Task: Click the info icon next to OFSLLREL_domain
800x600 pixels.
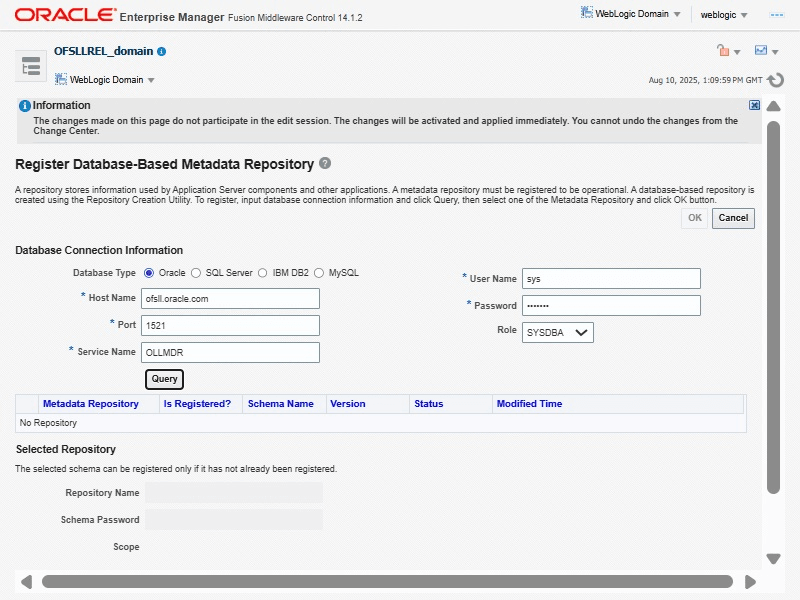Action: 162,52
